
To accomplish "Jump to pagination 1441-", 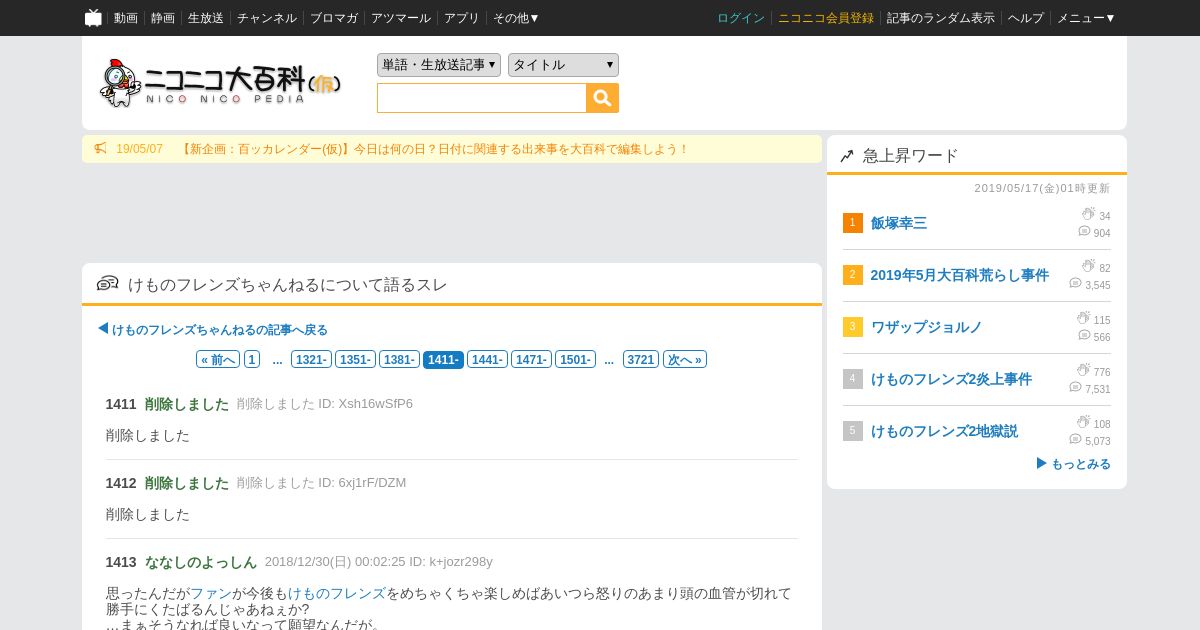I will click(487, 359).
